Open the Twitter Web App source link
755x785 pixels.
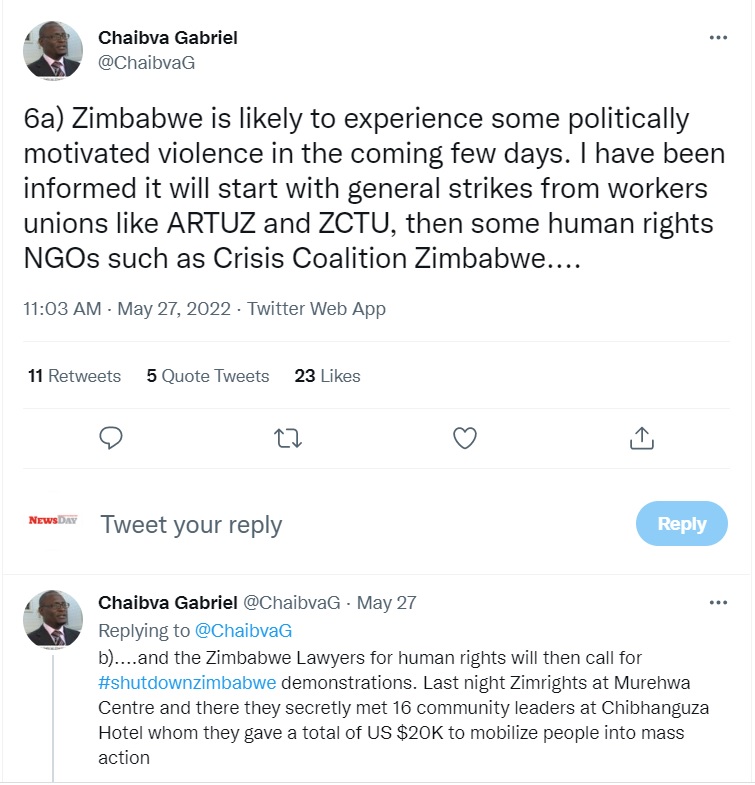tap(316, 309)
